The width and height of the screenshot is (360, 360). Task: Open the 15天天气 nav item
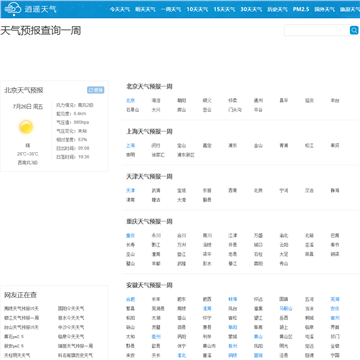(x=224, y=9)
